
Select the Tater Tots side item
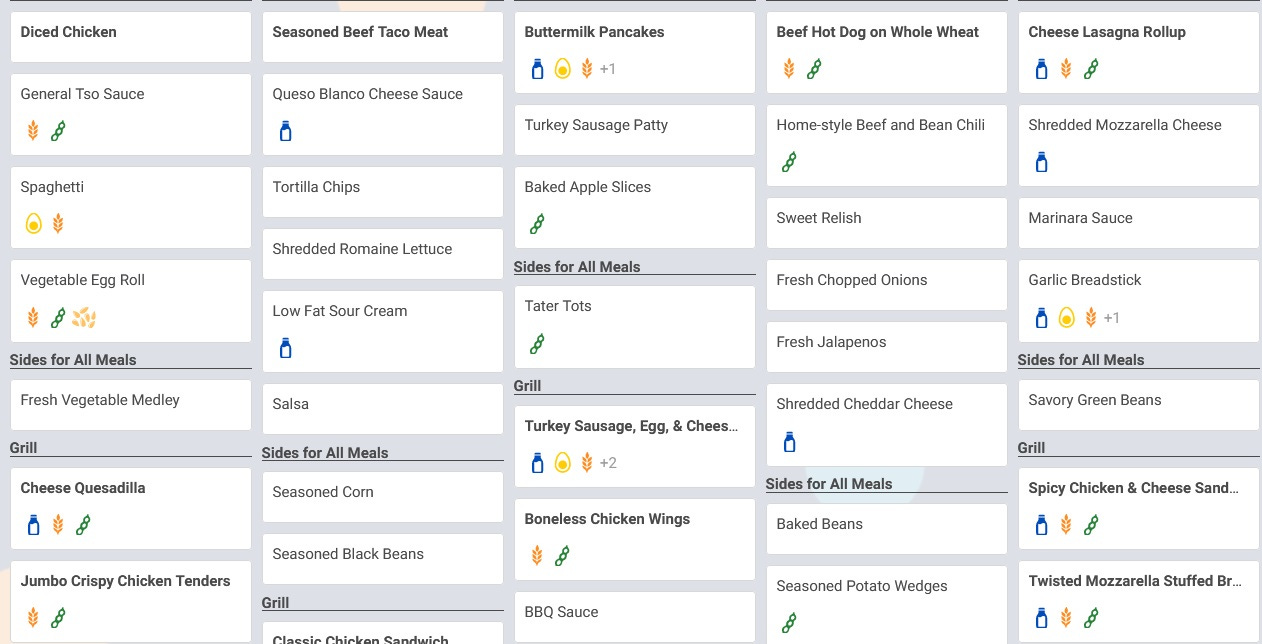(x=635, y=327)
